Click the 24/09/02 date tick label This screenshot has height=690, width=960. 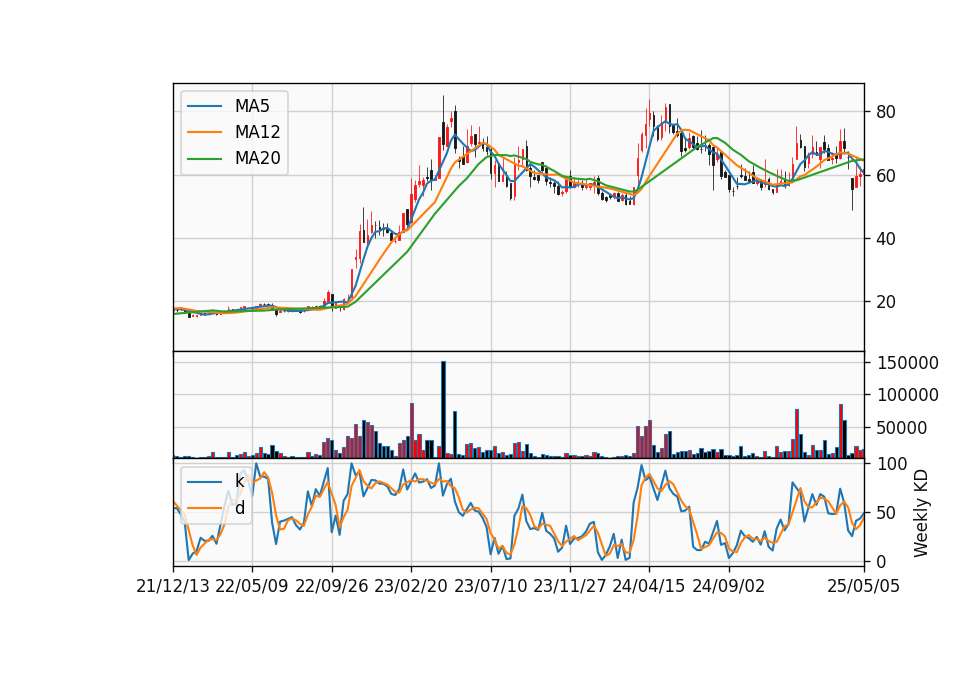point(729,586)
